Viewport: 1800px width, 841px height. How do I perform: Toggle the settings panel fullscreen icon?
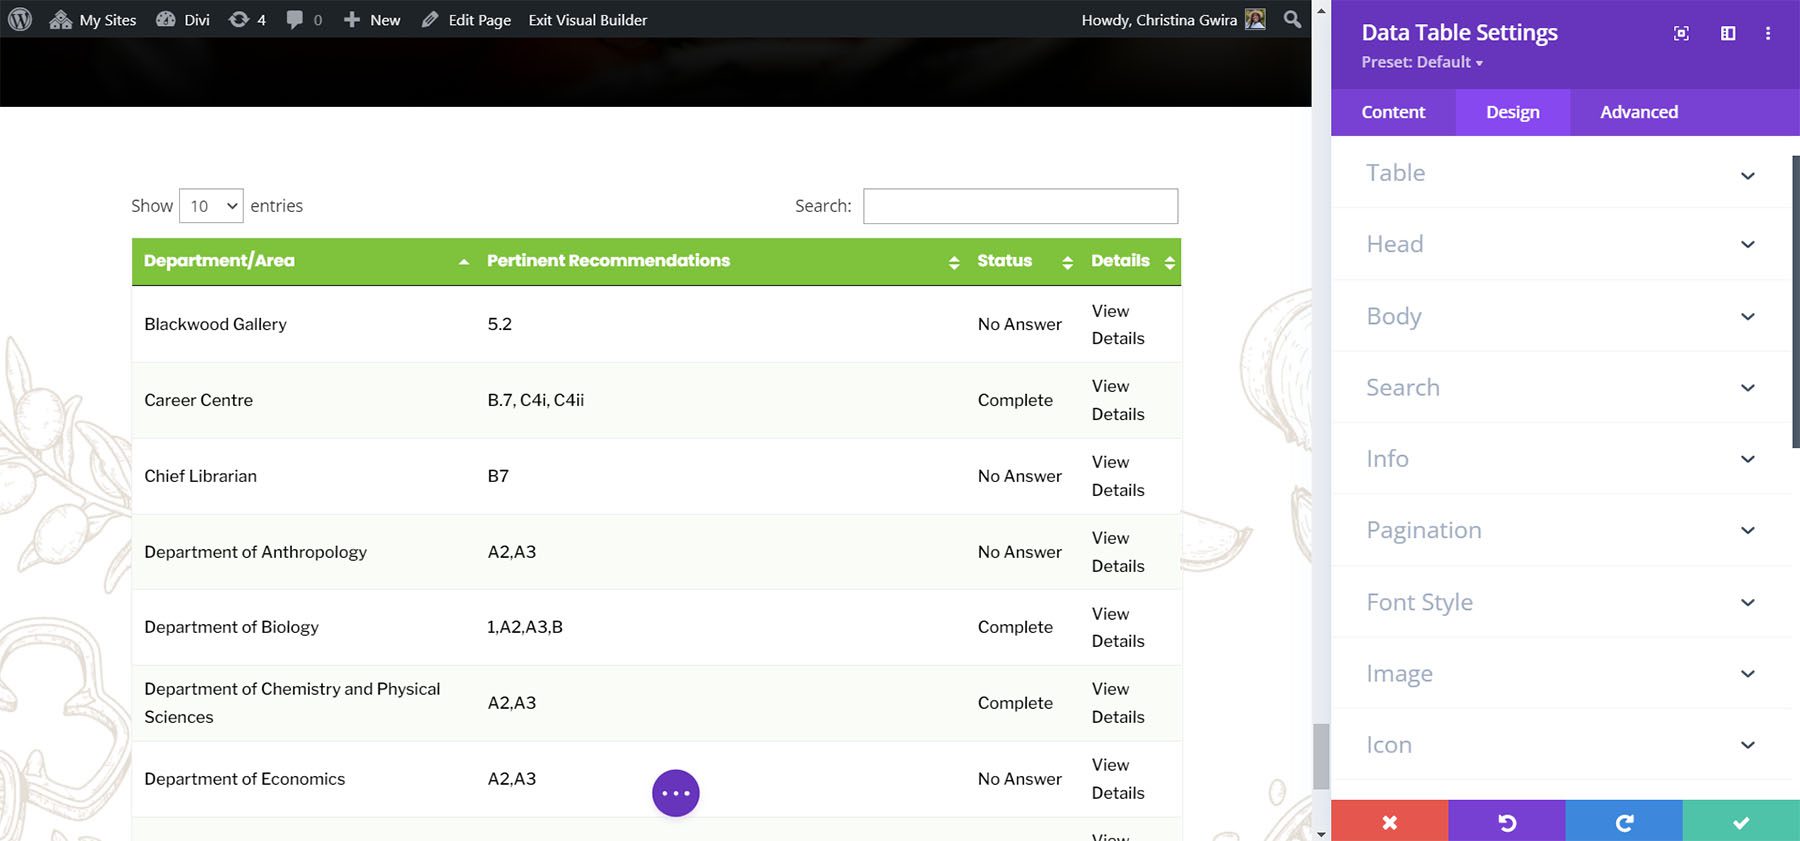click(x=1681, y=33)
